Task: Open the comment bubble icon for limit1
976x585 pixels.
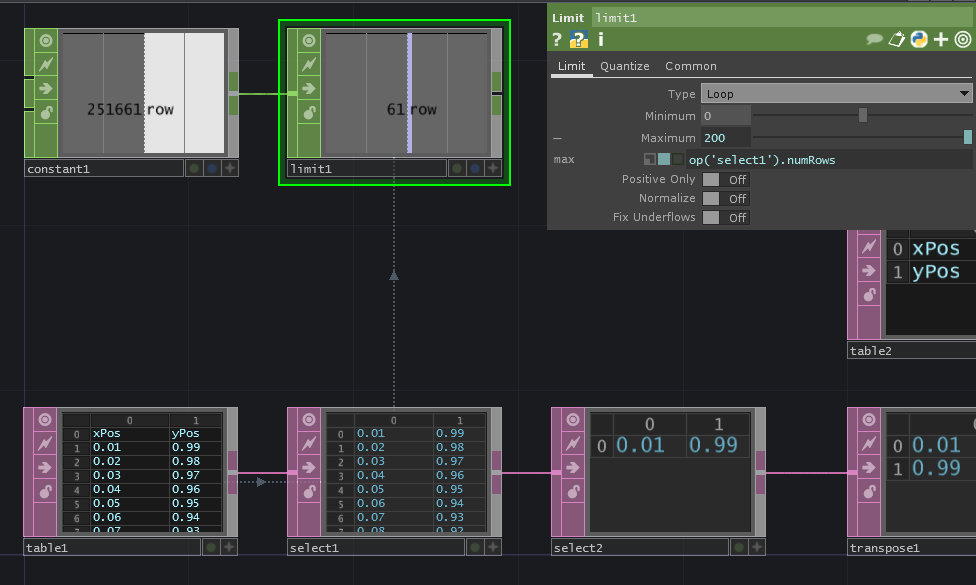Action: (874, 40)
